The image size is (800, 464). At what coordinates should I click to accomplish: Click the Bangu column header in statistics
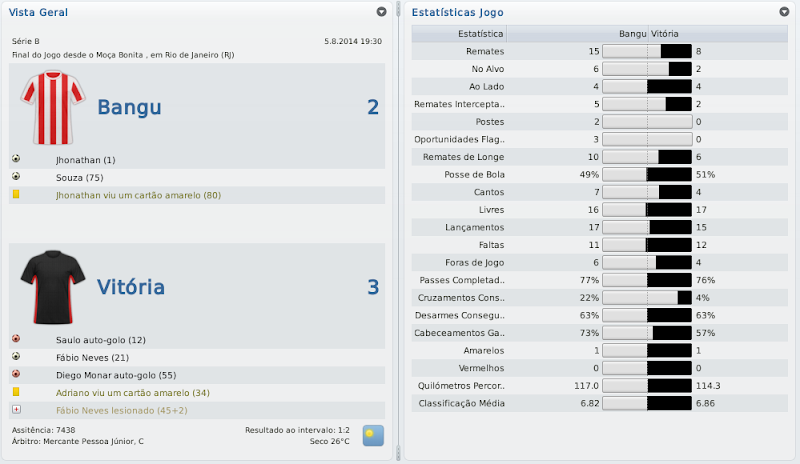coord(633,34)
